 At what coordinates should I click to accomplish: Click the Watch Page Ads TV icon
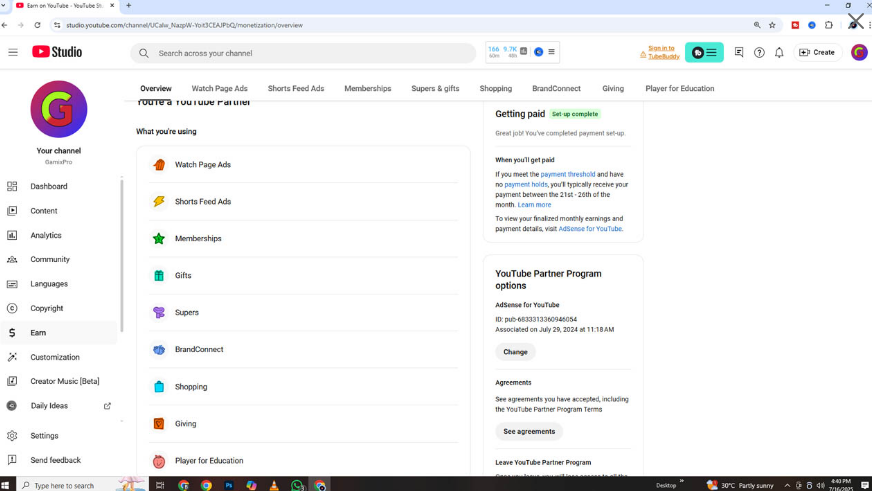click(158, 165)
